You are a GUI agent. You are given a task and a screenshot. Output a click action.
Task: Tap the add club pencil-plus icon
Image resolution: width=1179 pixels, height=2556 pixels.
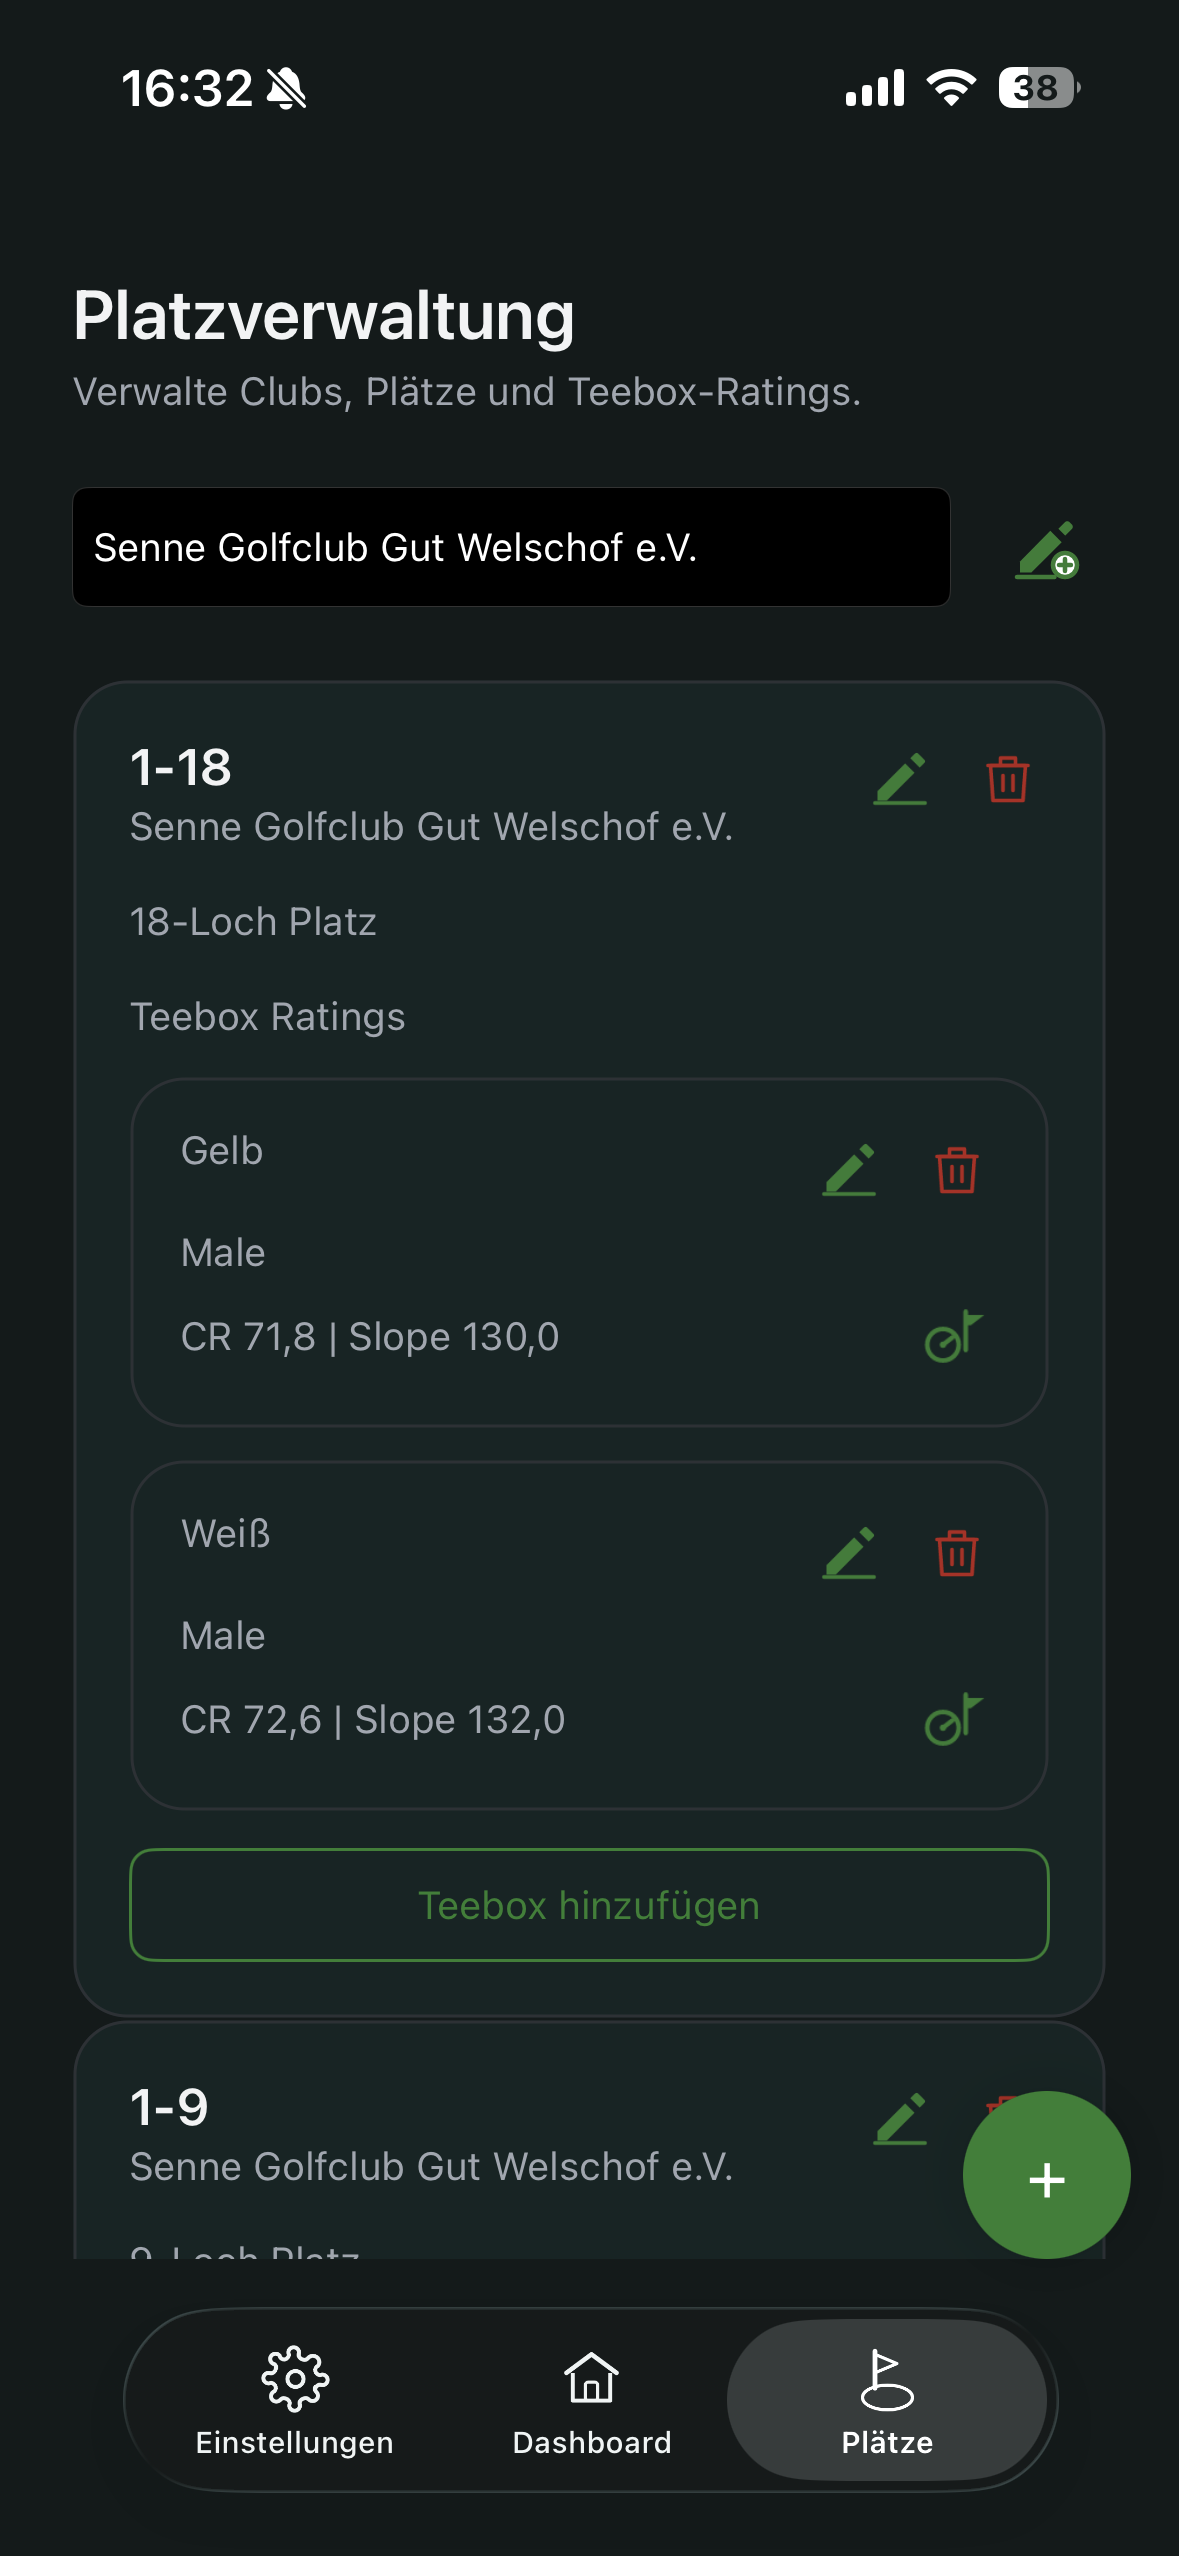(x=1046, y=549)
